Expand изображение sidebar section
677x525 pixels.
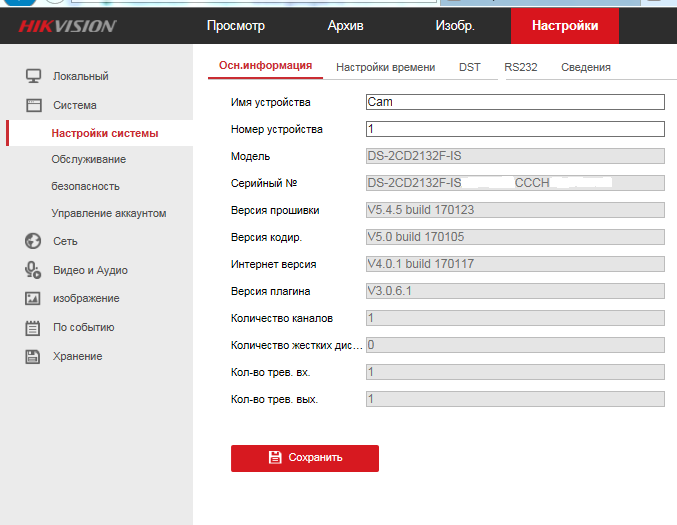[x=86, y=298]
